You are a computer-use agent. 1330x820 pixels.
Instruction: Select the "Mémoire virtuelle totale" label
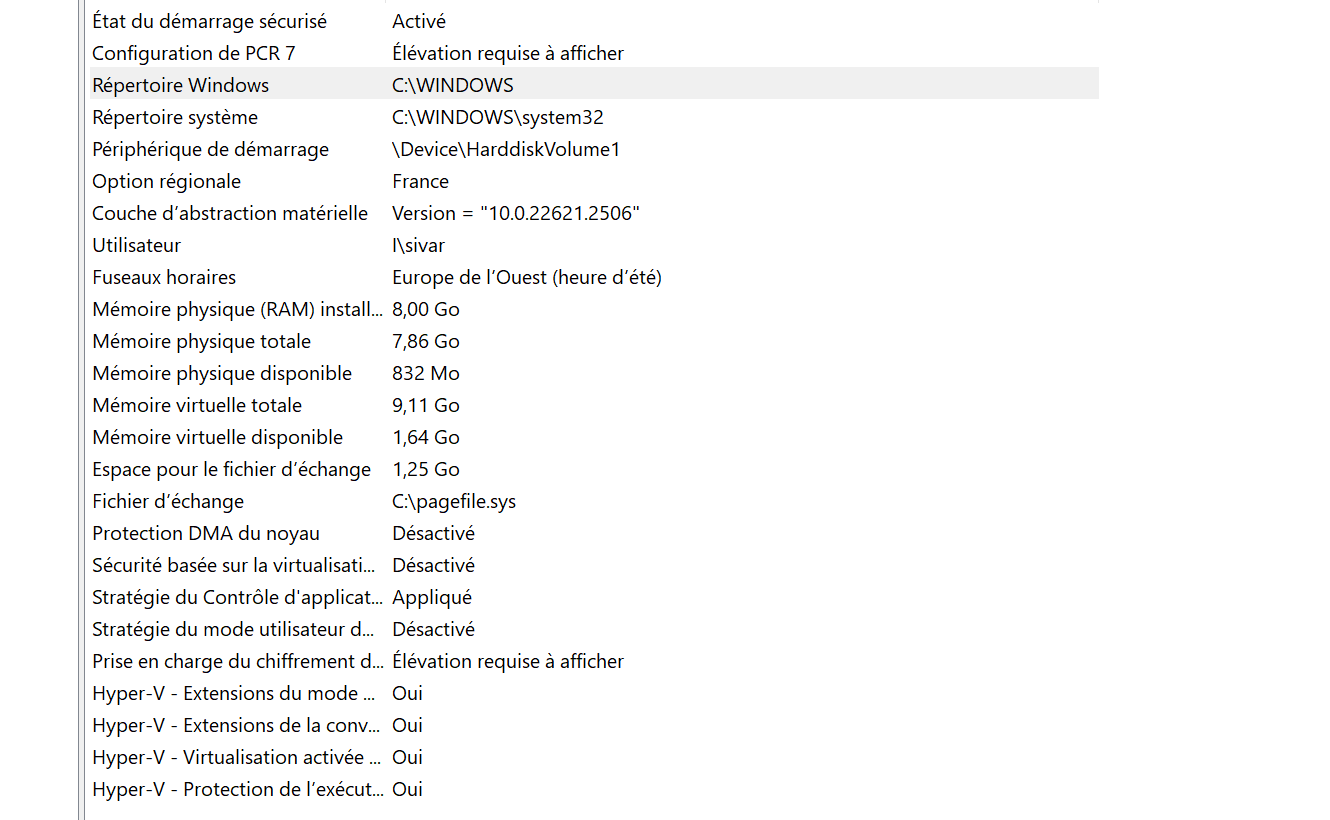click(197, 405)
